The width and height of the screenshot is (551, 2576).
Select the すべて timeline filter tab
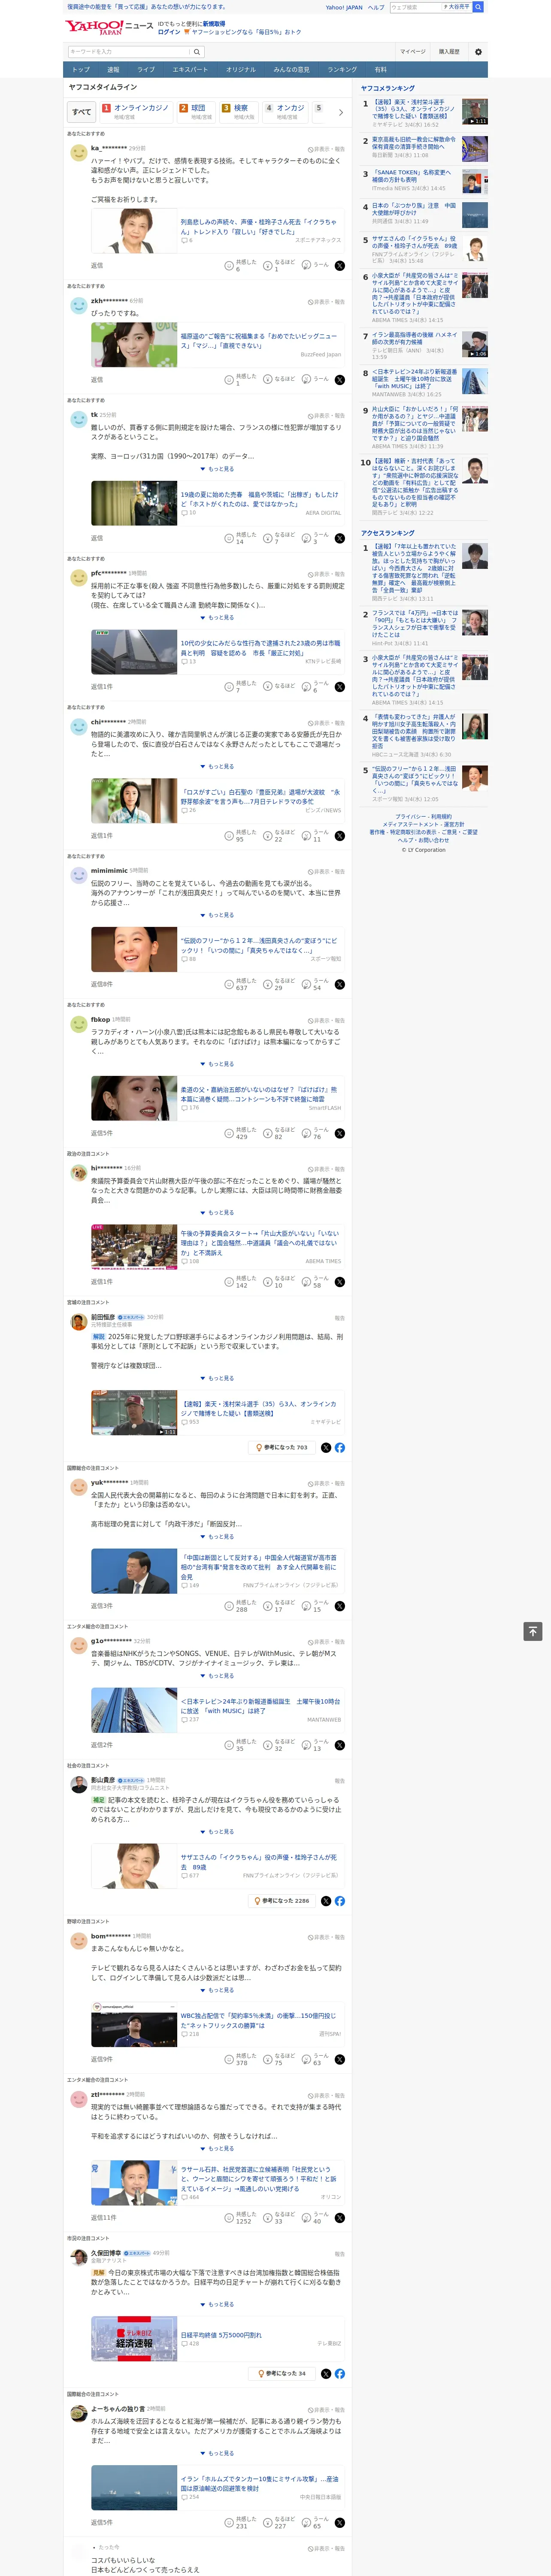click(82, 112)
